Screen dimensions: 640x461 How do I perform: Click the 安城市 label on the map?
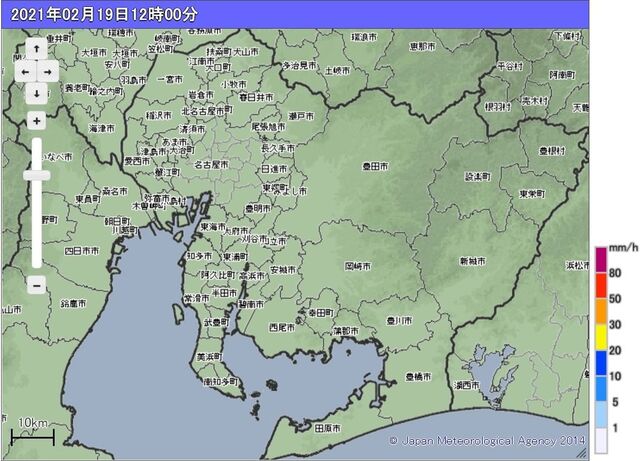coord(283,270)
